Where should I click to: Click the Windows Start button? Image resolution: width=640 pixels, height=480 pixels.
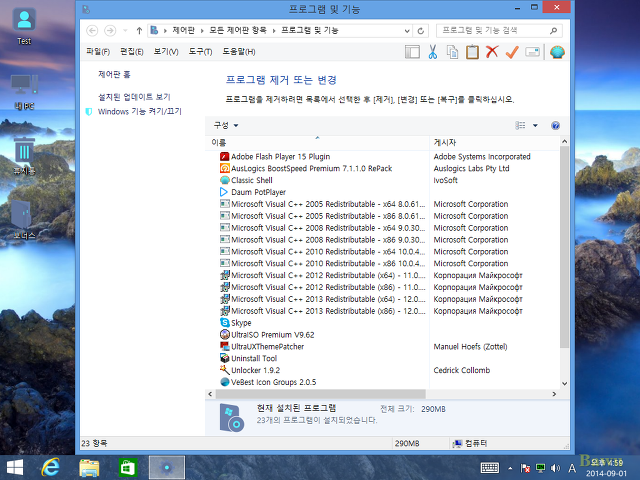[15, 468]
